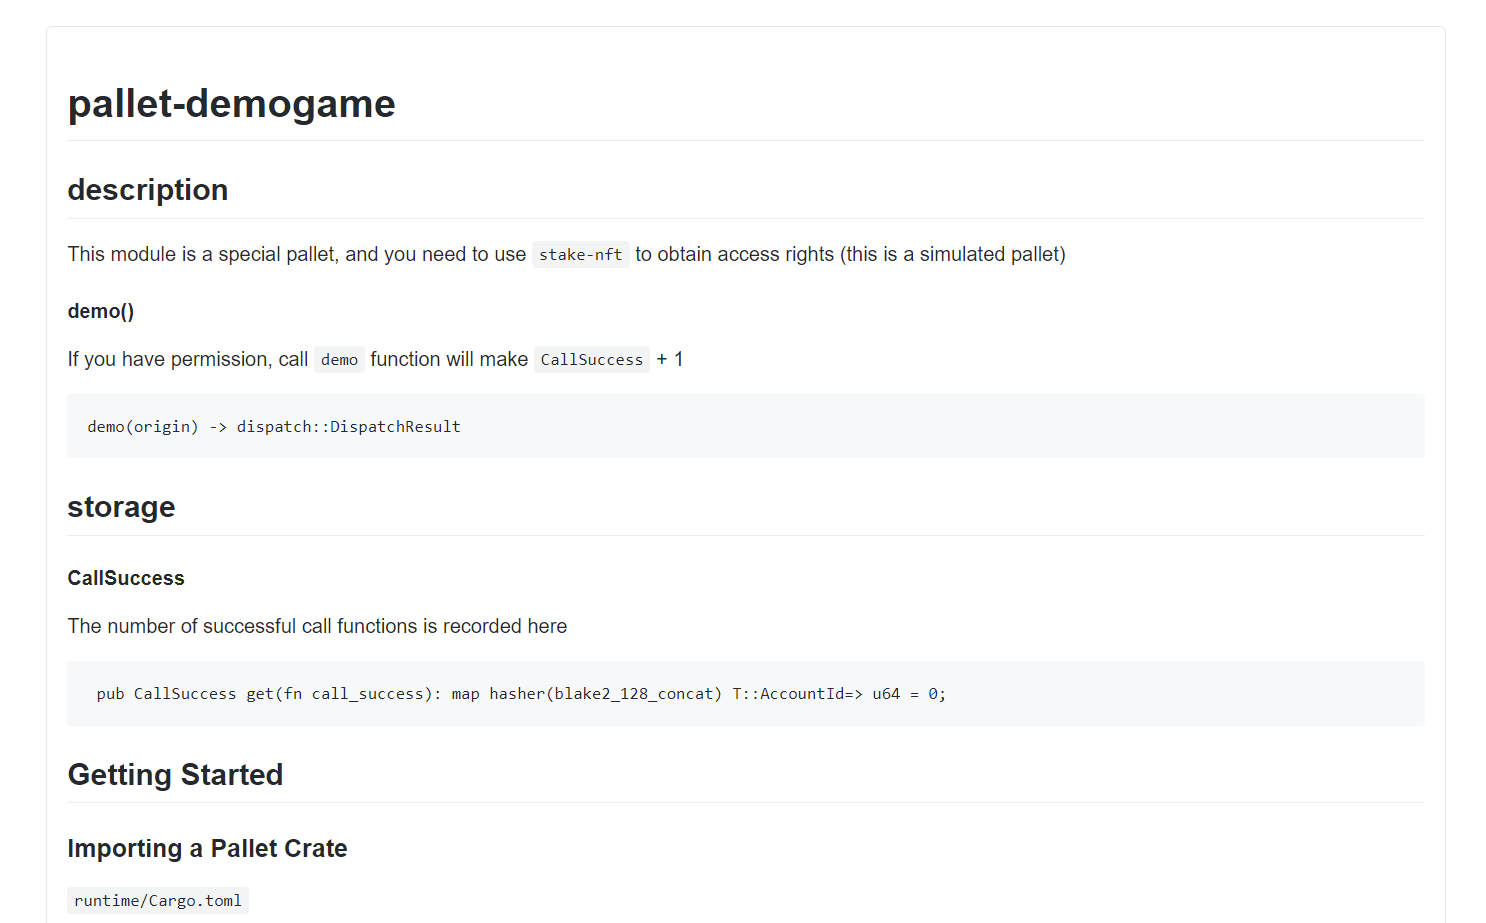Click the runtime/Cargo.toml code label
Screen dimensions: 1486x923
tap(158, 901)
